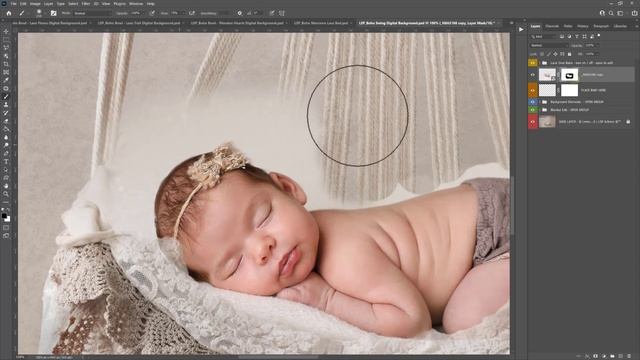The width and height of the screenshot is (640, 360).
Task: Click the Search icon at top right
Action: click(611, 13)
